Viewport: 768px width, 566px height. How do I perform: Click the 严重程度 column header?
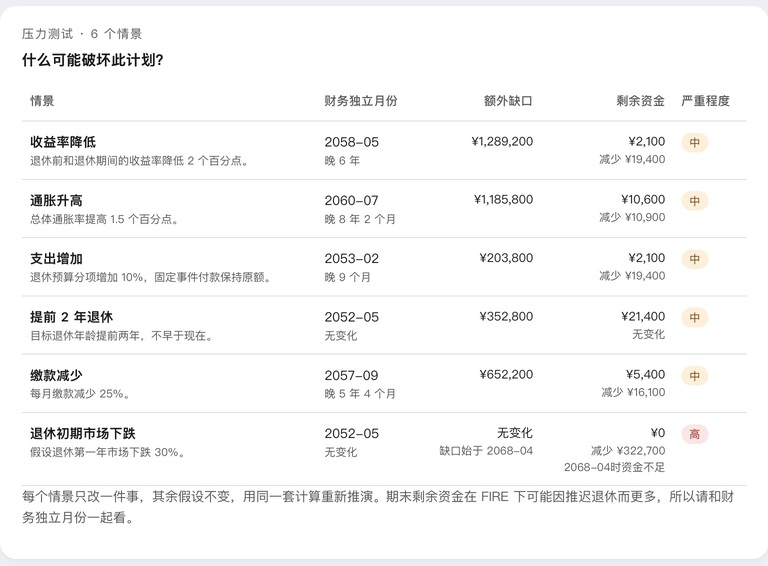(705, 101)
